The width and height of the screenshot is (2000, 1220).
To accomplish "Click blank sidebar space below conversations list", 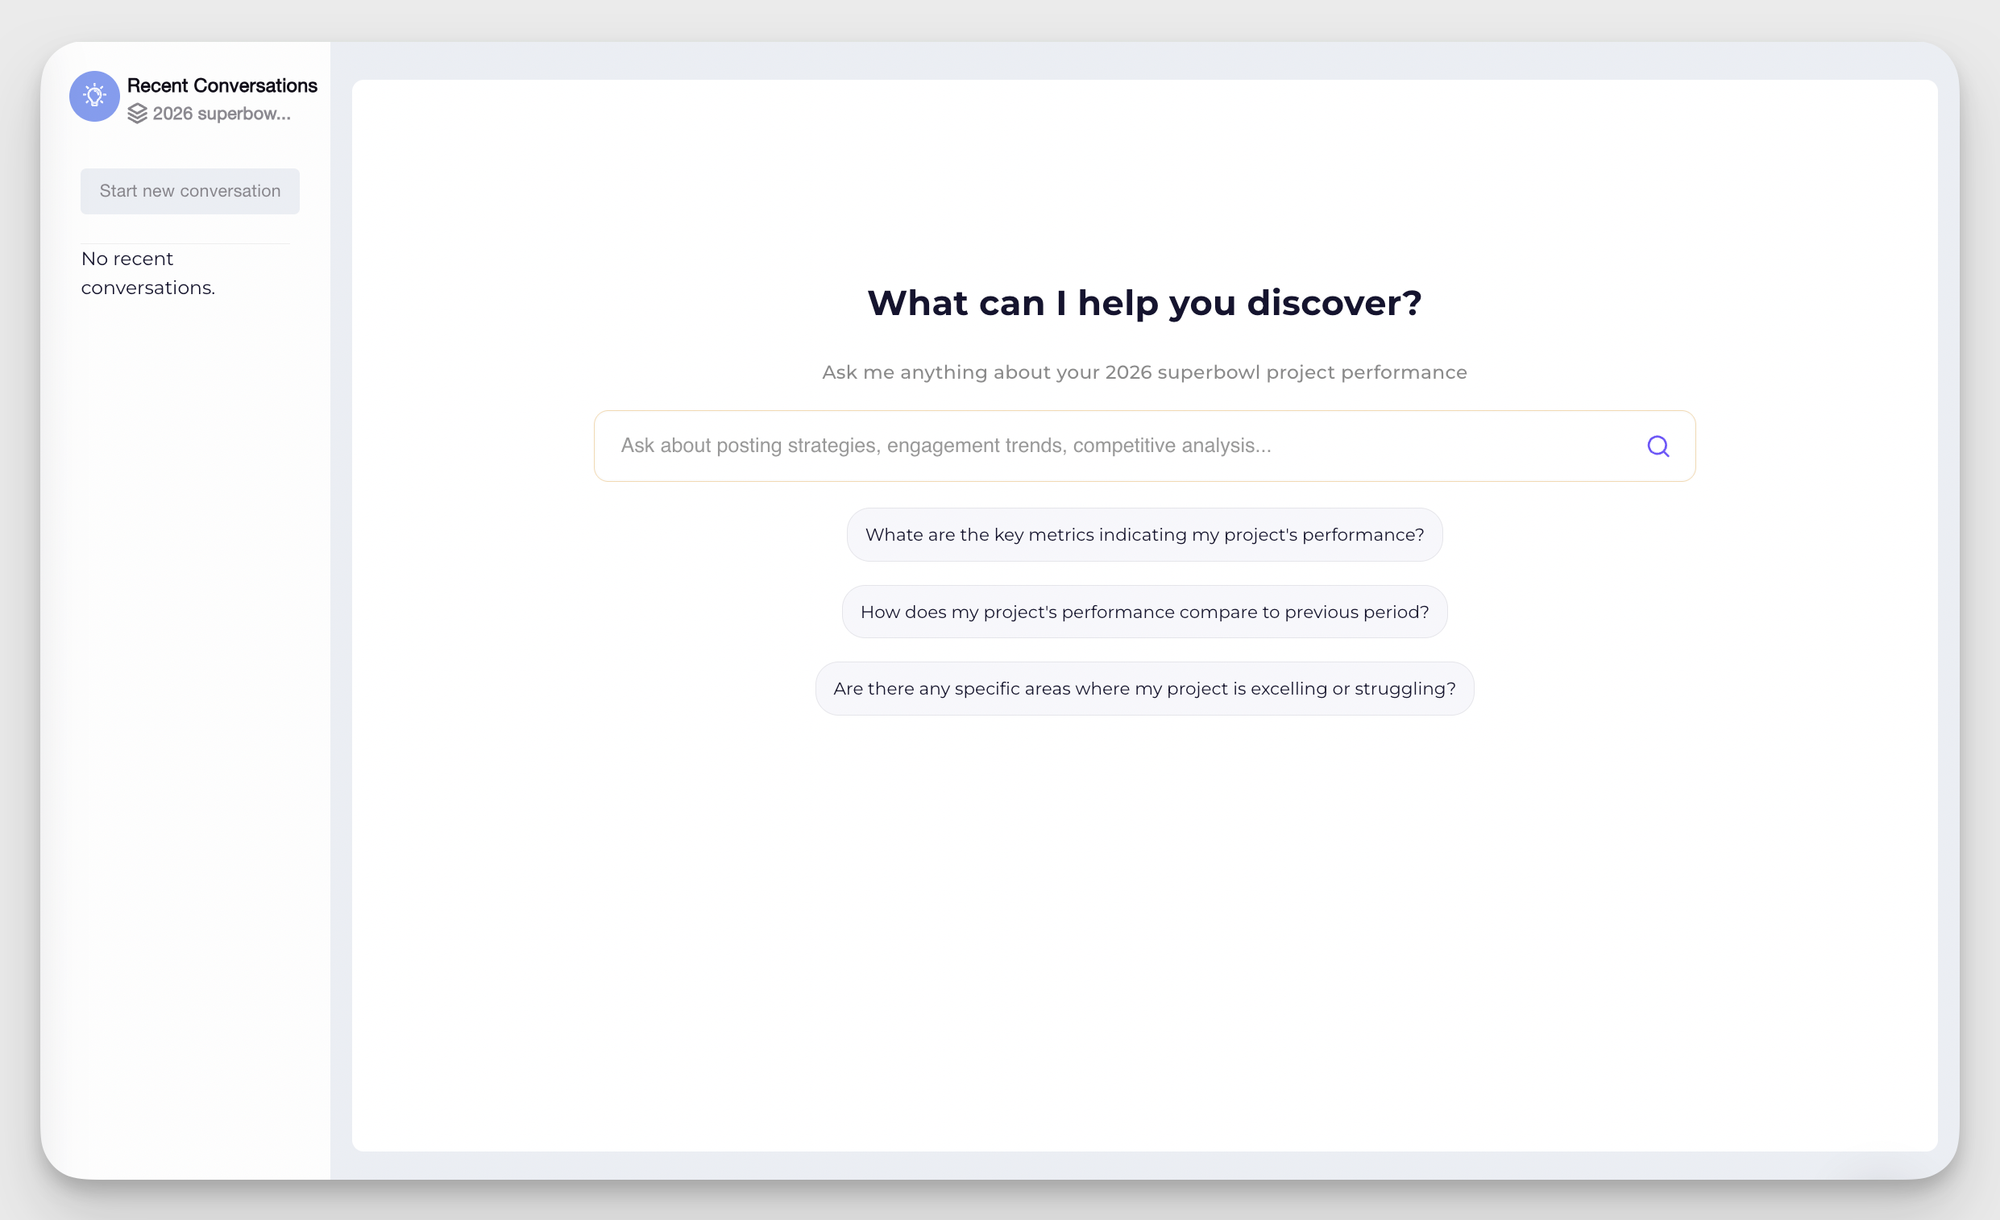I will click(186, 700).
